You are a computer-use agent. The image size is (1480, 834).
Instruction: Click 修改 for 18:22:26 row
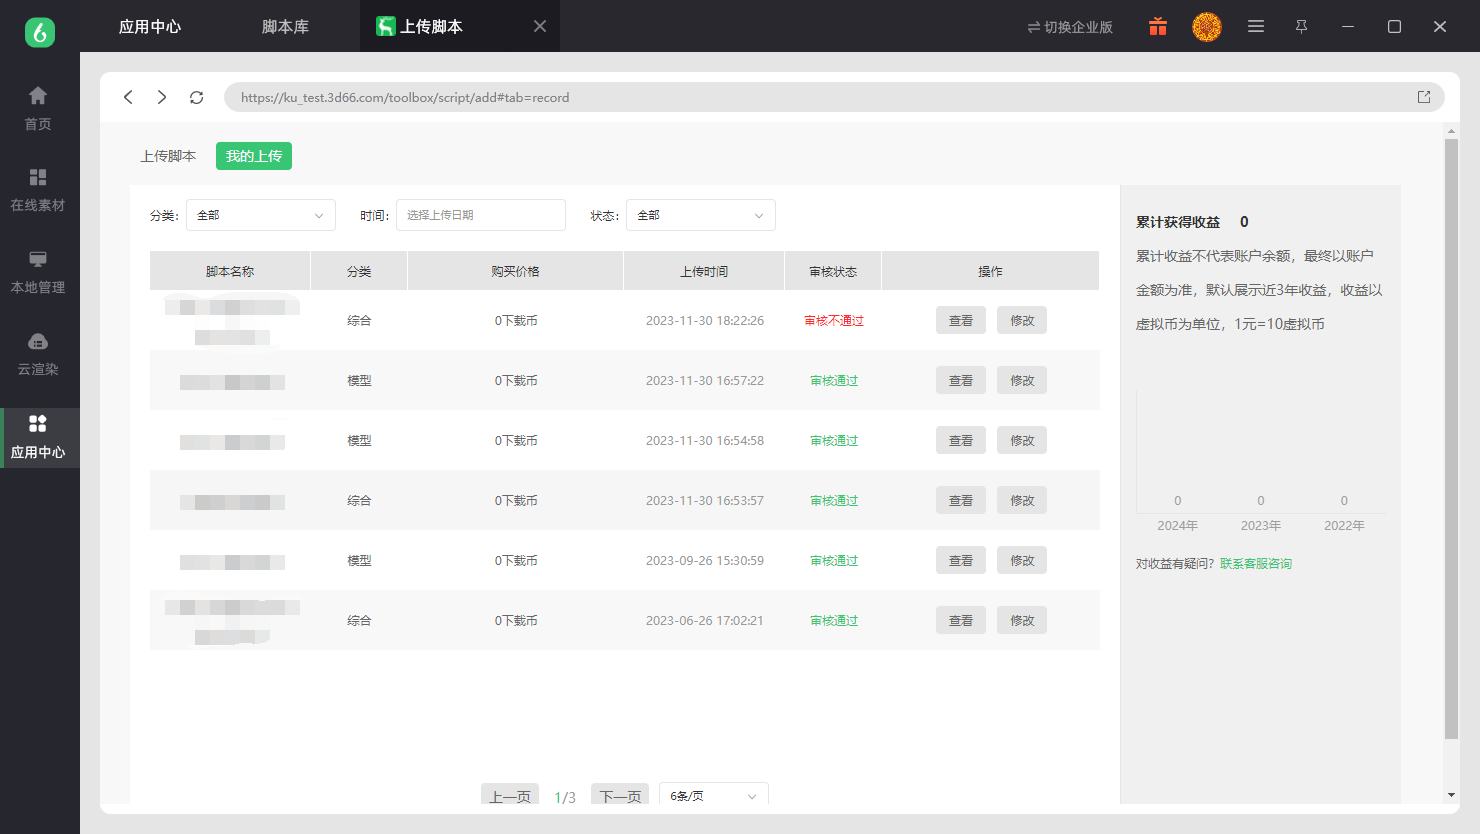coord(1022,320)
